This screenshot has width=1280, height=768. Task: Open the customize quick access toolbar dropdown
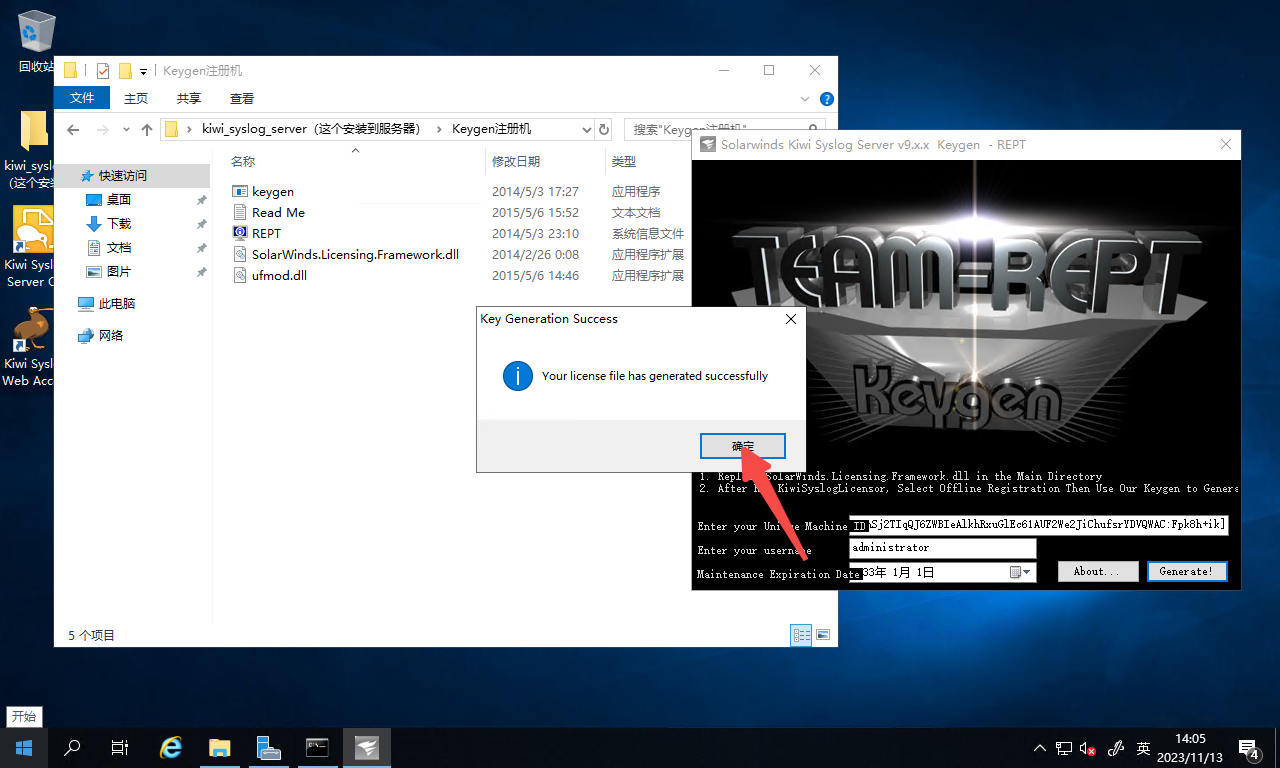click(144, 71)
